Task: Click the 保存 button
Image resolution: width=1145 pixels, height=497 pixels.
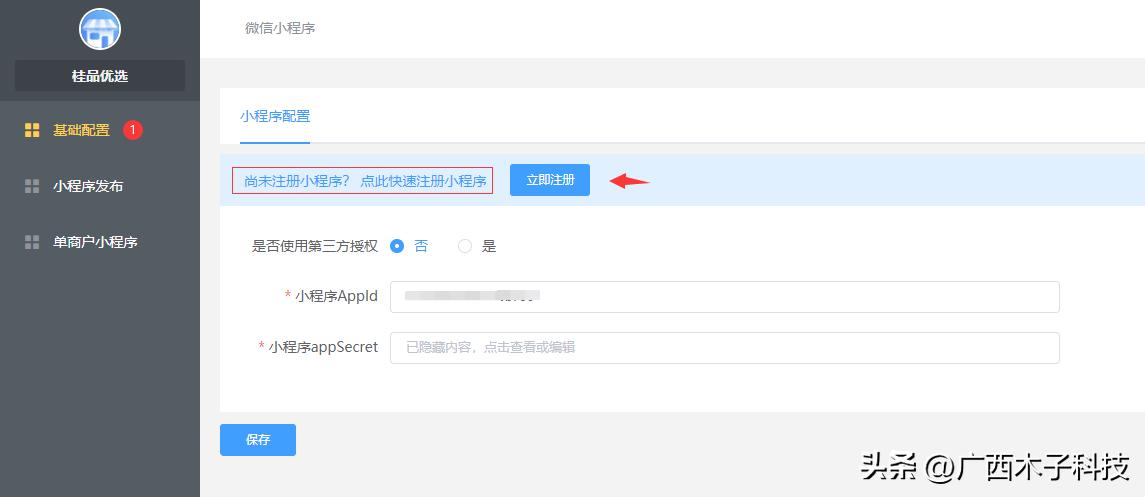Action: click(x=258, y=440)
